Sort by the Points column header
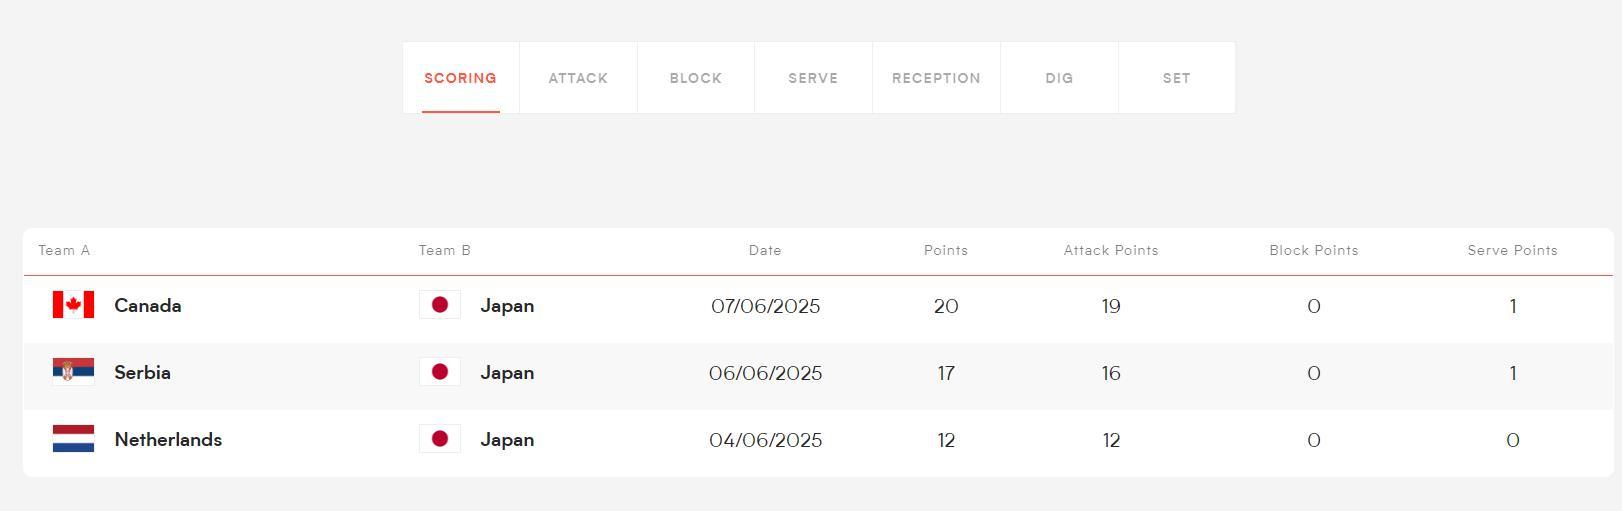The image size is (1622, 511). coord(946,251)
